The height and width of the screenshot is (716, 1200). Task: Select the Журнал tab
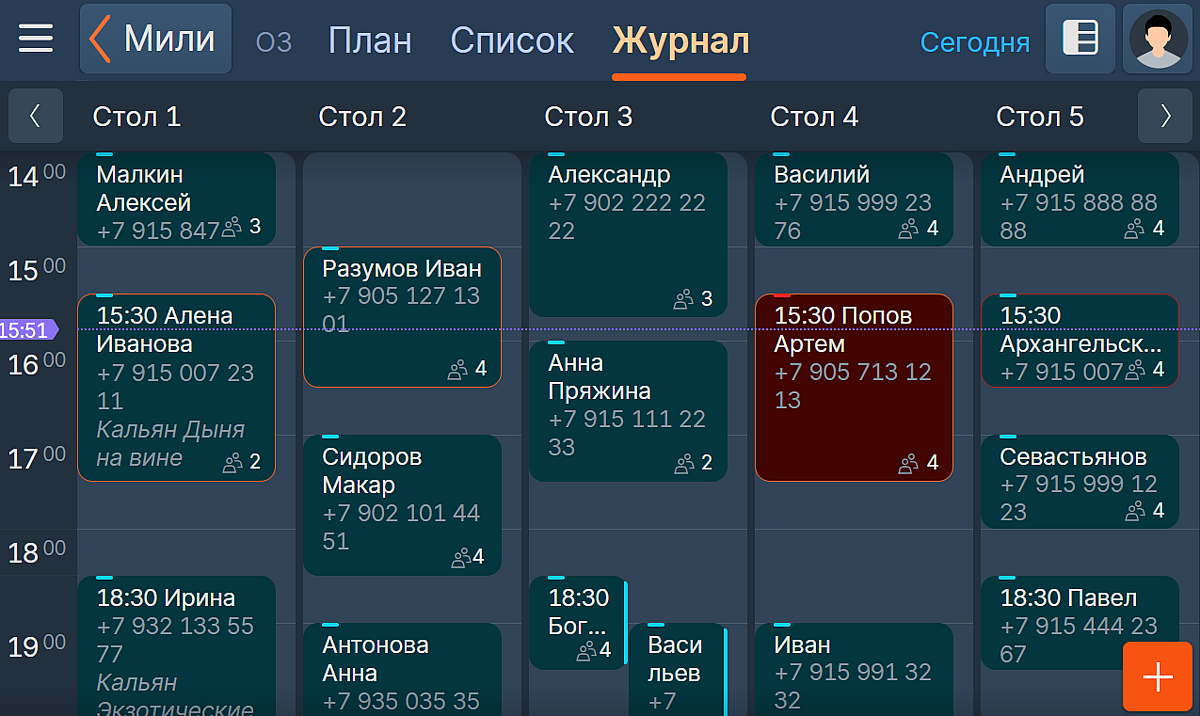[x=680, y=40]
